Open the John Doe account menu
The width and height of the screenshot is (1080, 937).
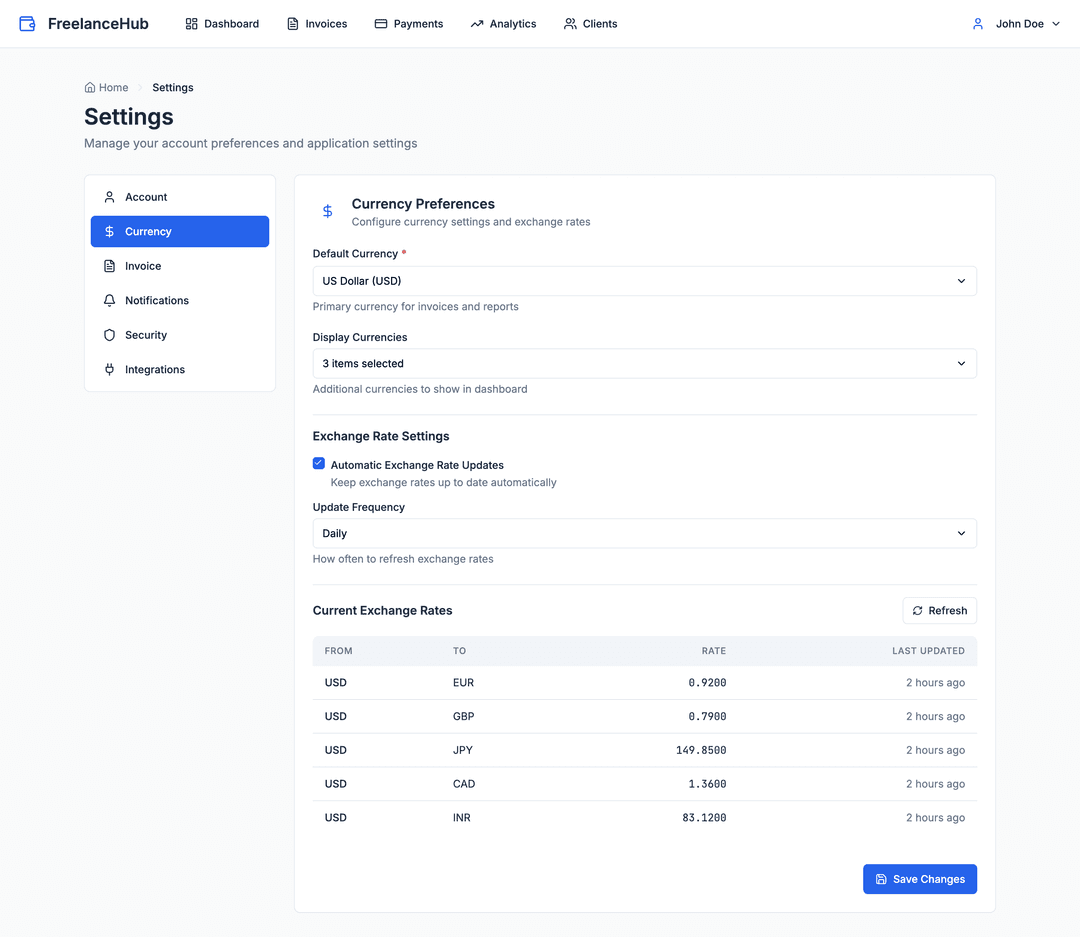pos(1015,23)
